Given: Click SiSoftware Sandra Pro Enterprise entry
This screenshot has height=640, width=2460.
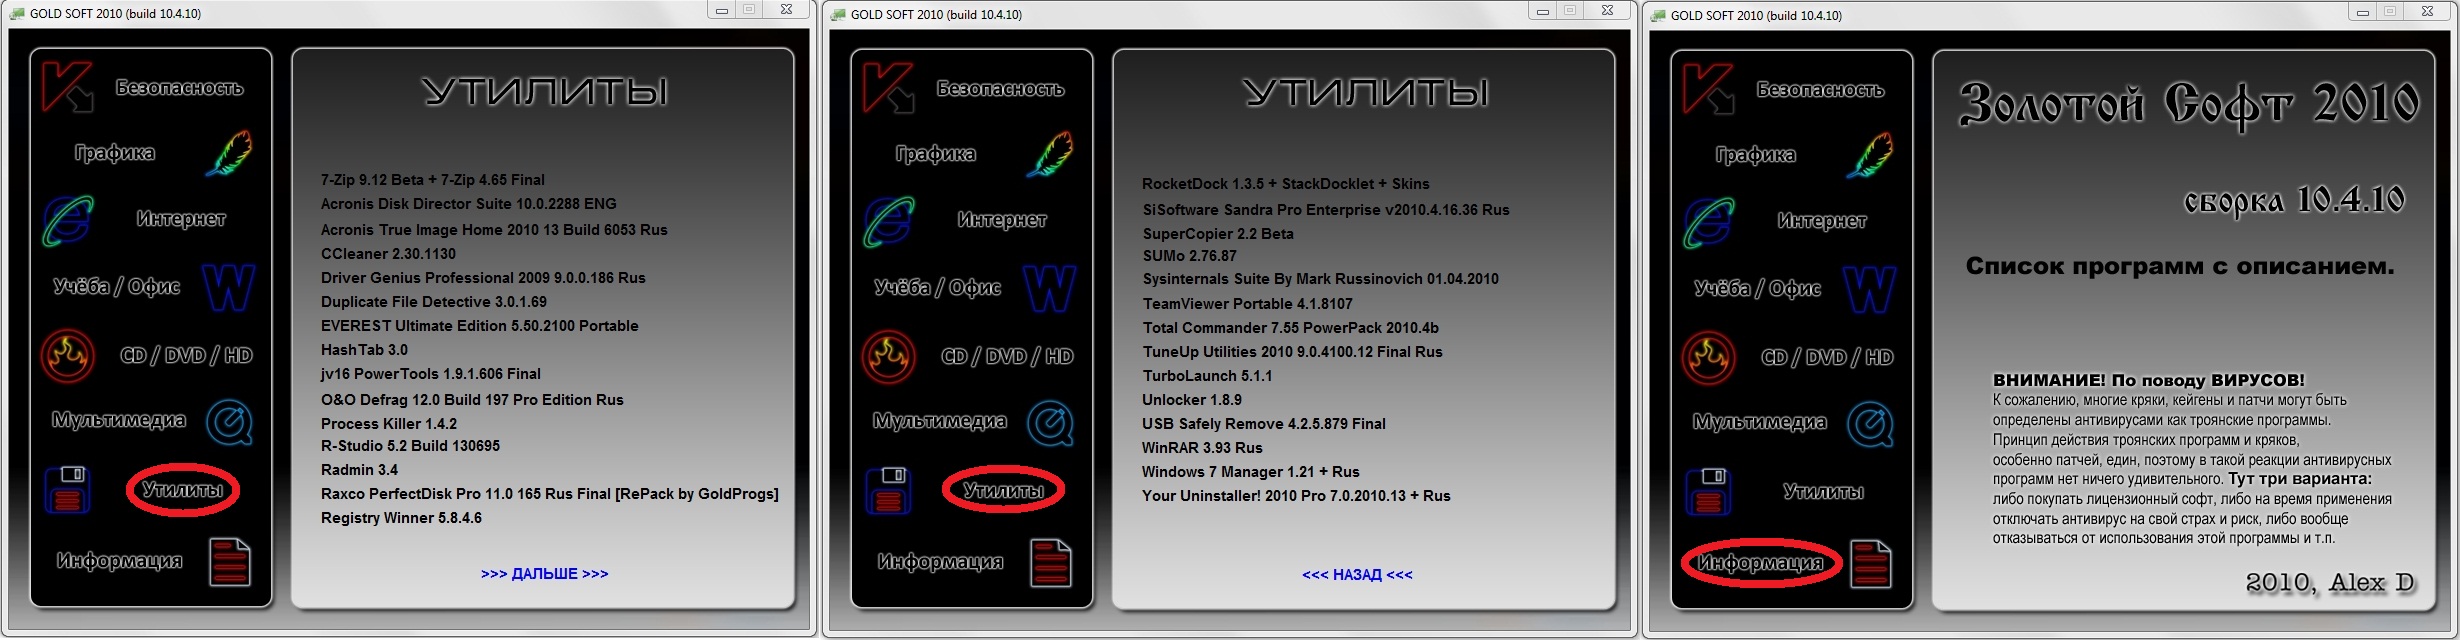Looking at the screenshot, I should pyautogui.click(x=1326, y=210).
